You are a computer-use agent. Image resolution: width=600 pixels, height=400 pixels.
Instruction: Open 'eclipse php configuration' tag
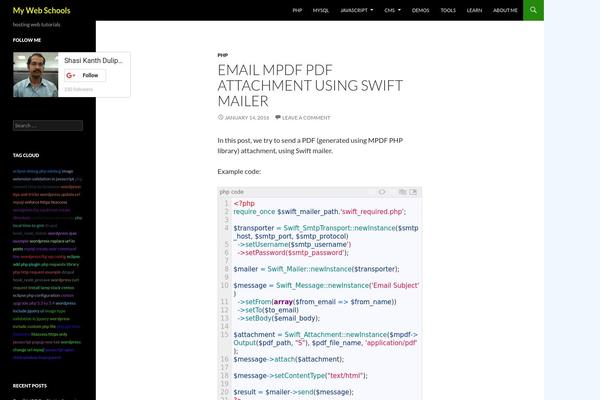click(36, 296)
